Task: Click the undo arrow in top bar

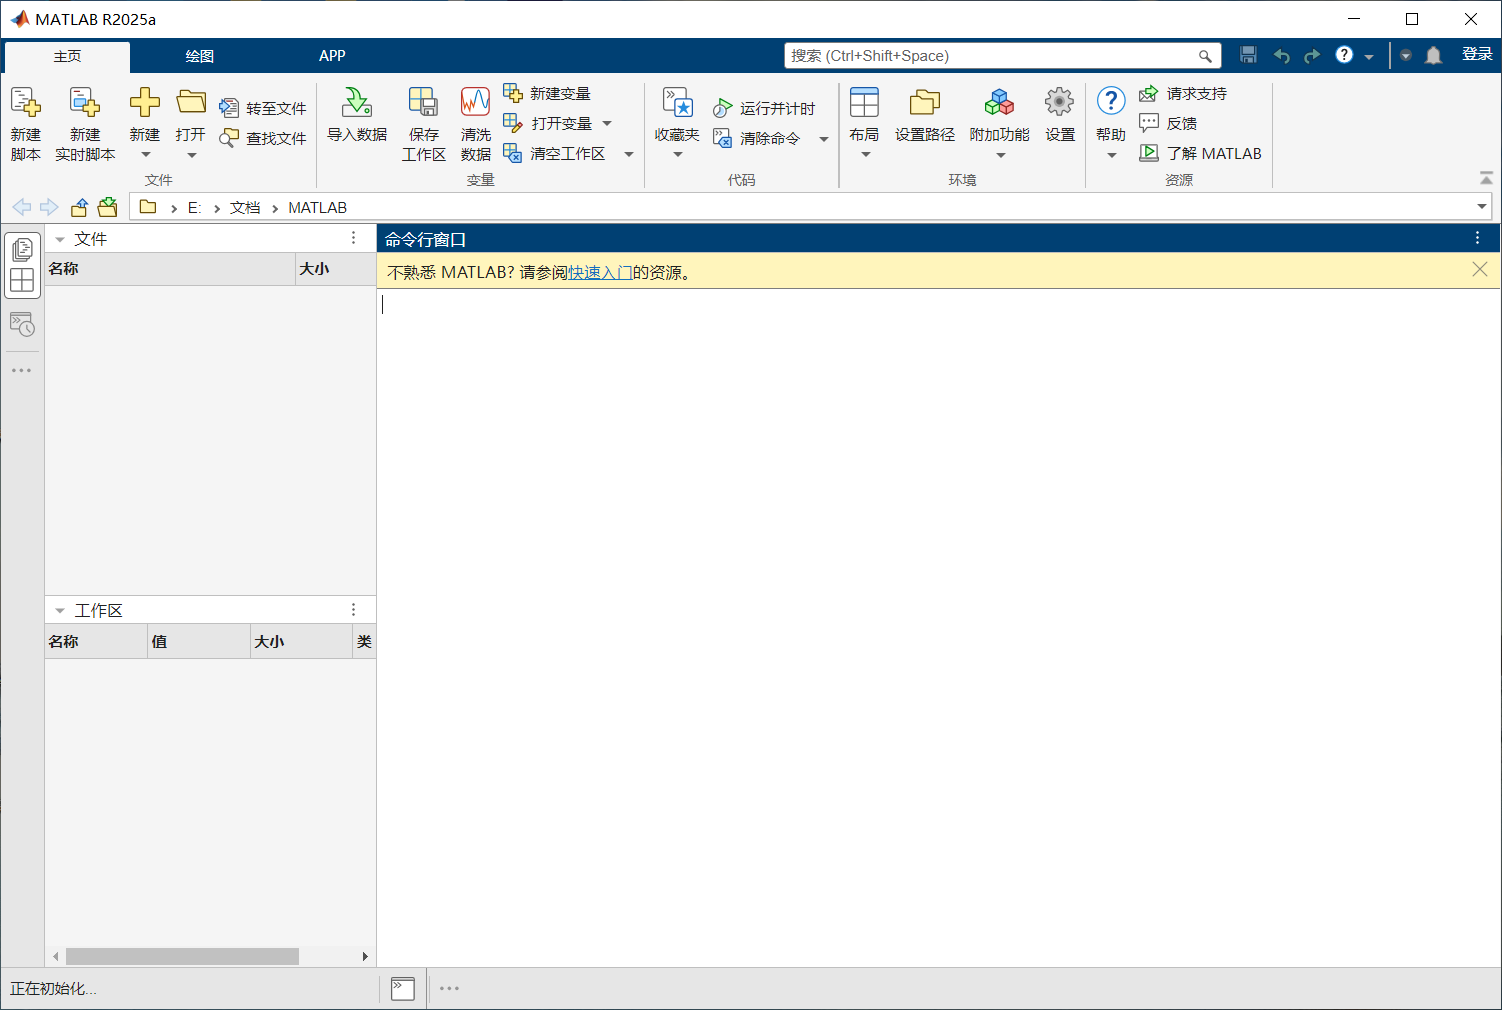Action: click(x=1282, y=56)
